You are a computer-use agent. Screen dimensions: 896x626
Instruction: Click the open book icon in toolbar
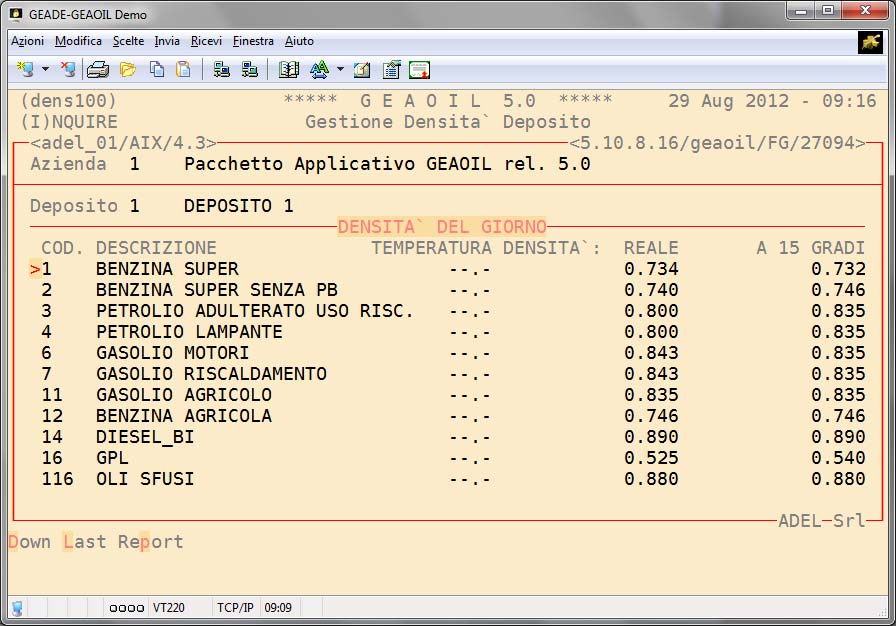pyautogui.click(x=289, y=70)
